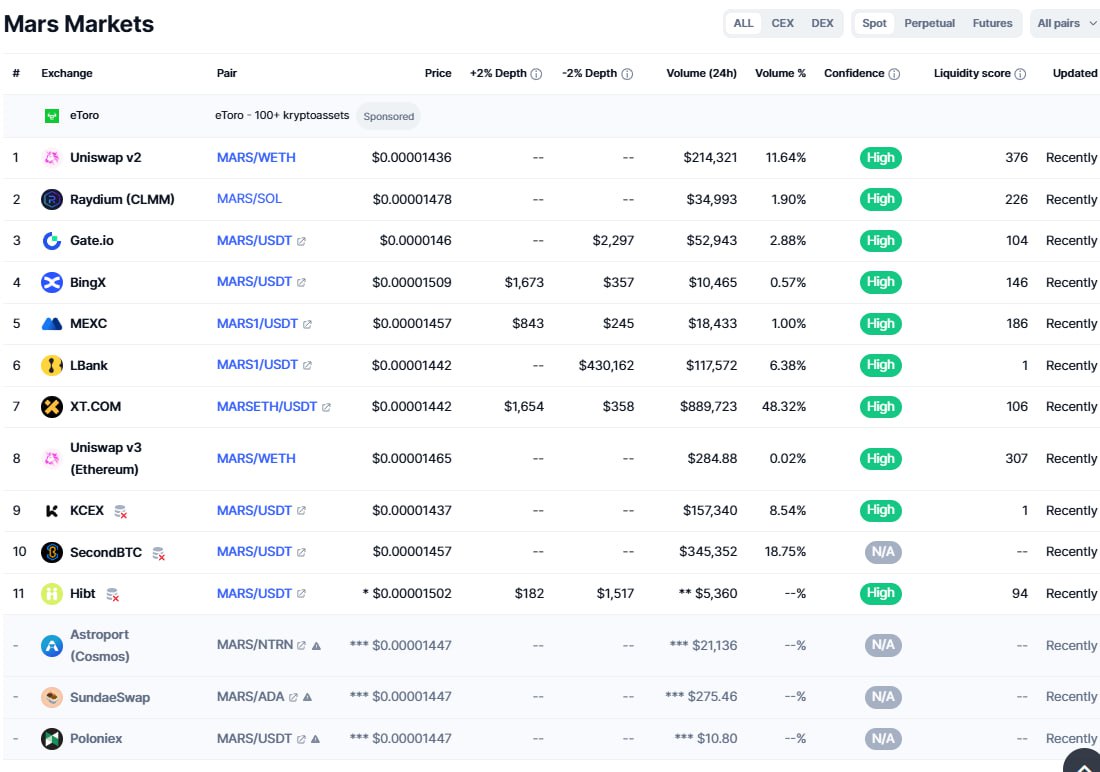Select the ALL exchange filter tab
Viewport: 1100px width, 772px height.
click(743, 23)
